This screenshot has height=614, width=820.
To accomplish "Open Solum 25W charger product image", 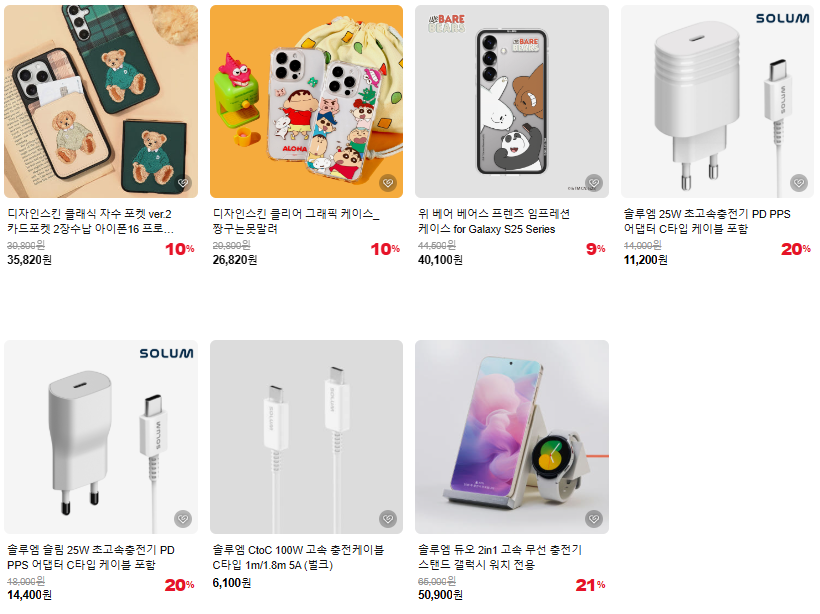I will (x=718, y=101).
